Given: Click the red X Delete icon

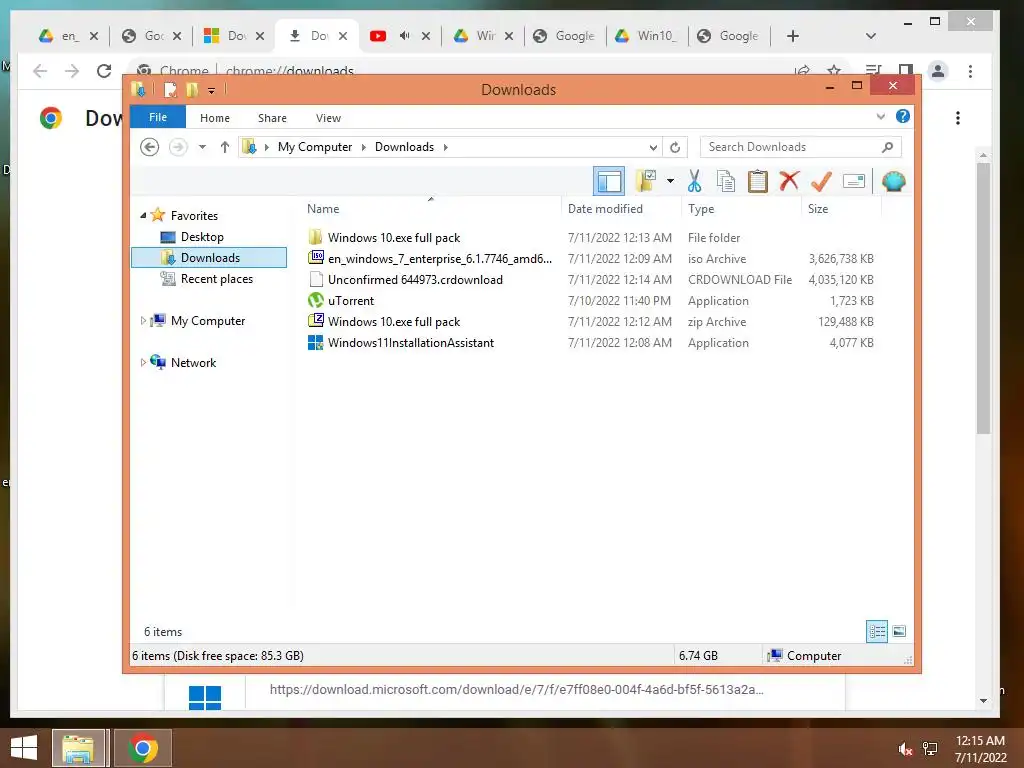Looking at the screenshot, I should click(x=789, y=181).
